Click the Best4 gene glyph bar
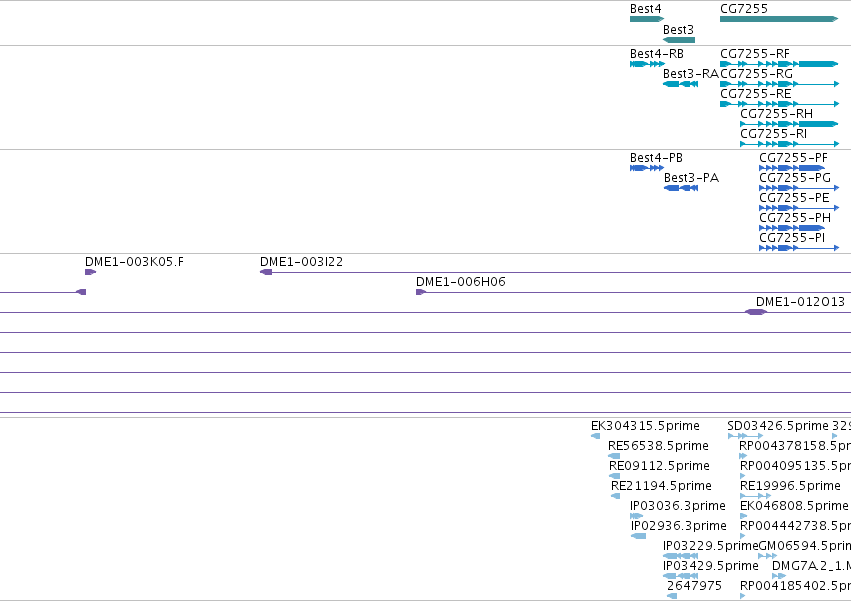This screenshot has width=851, height=601. tap(646, 19)
